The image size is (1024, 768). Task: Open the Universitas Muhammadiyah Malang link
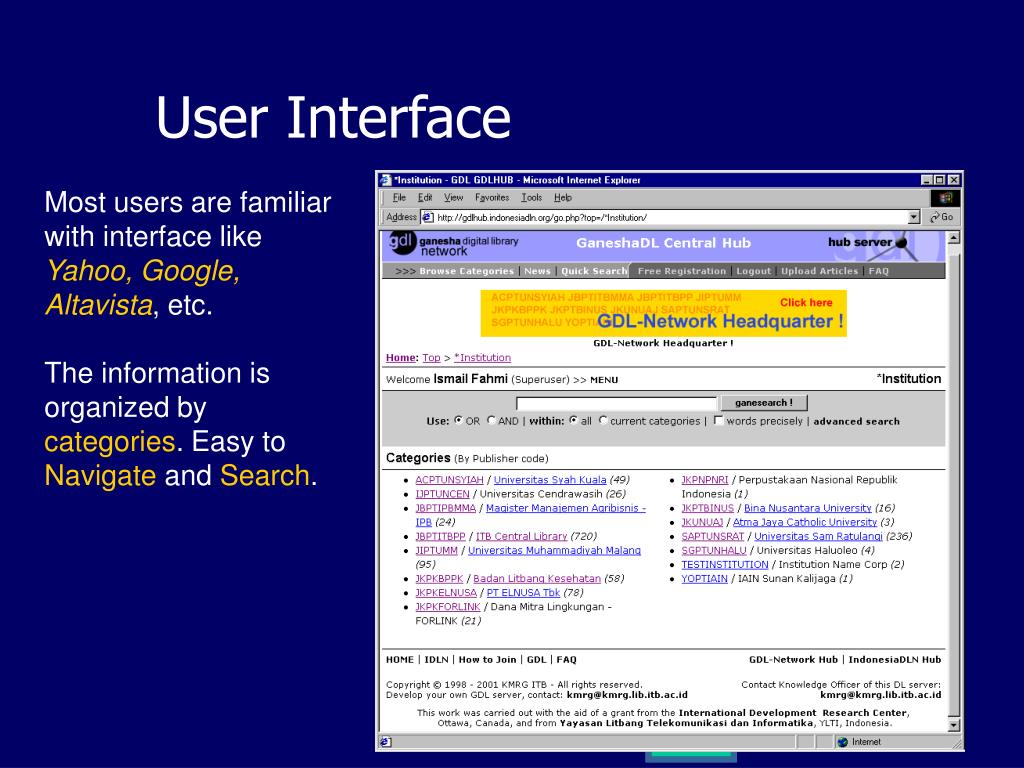(x=554, y=551)
